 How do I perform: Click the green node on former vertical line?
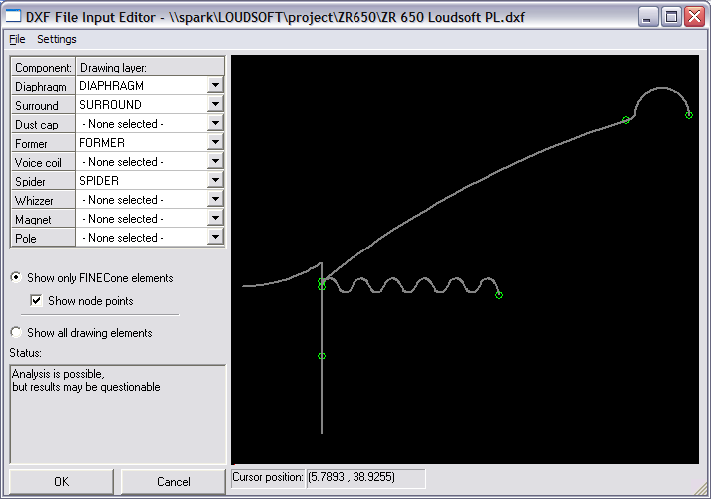(322, 356)
